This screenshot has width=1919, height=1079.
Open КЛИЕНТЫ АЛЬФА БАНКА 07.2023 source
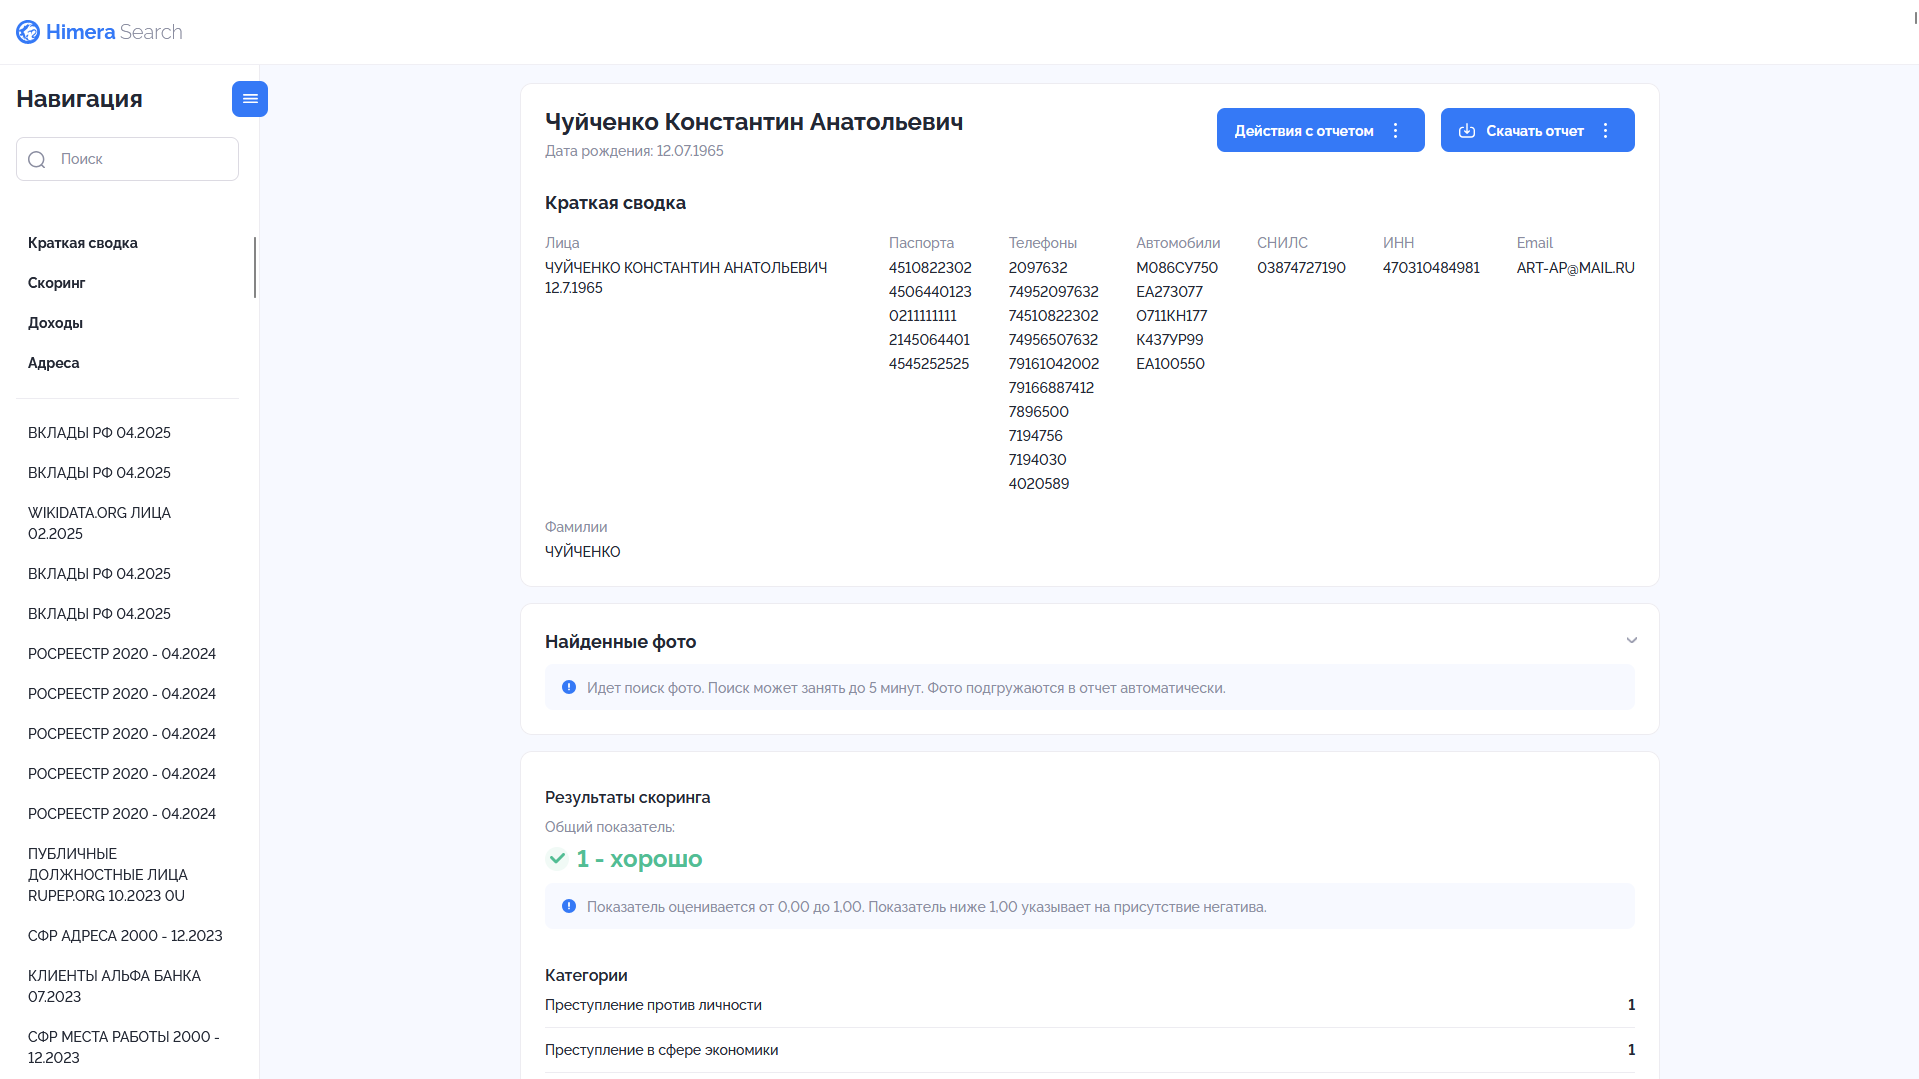pos(115,986)
